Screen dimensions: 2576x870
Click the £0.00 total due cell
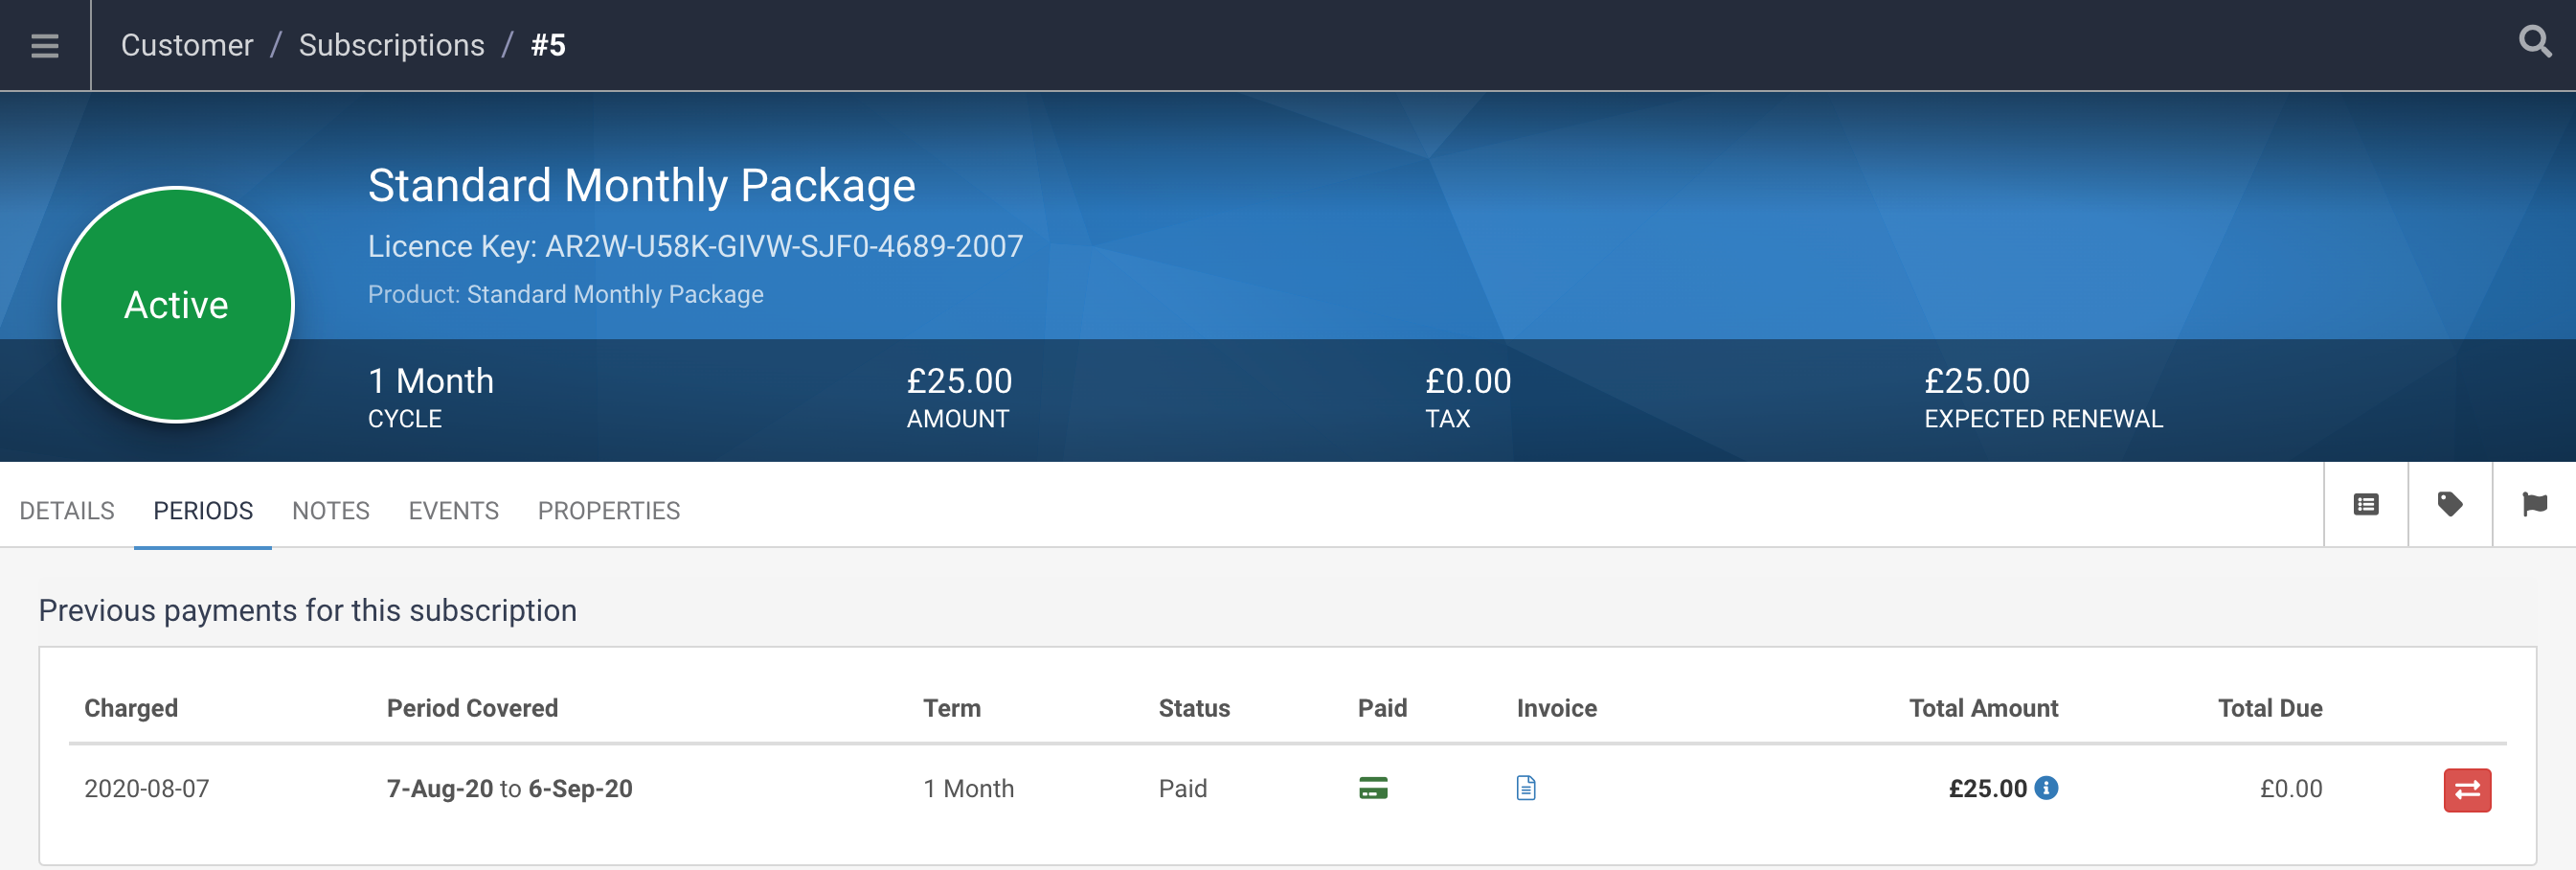[2291, 788]
